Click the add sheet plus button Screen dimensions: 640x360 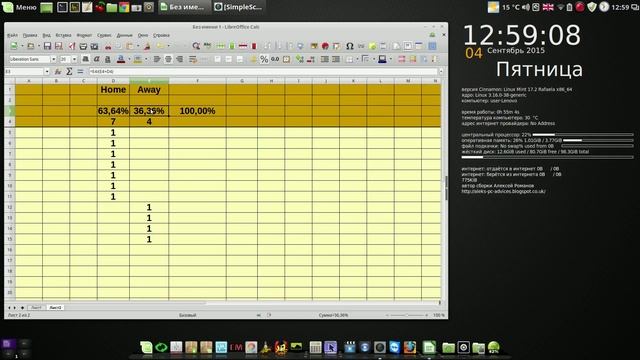22,307
